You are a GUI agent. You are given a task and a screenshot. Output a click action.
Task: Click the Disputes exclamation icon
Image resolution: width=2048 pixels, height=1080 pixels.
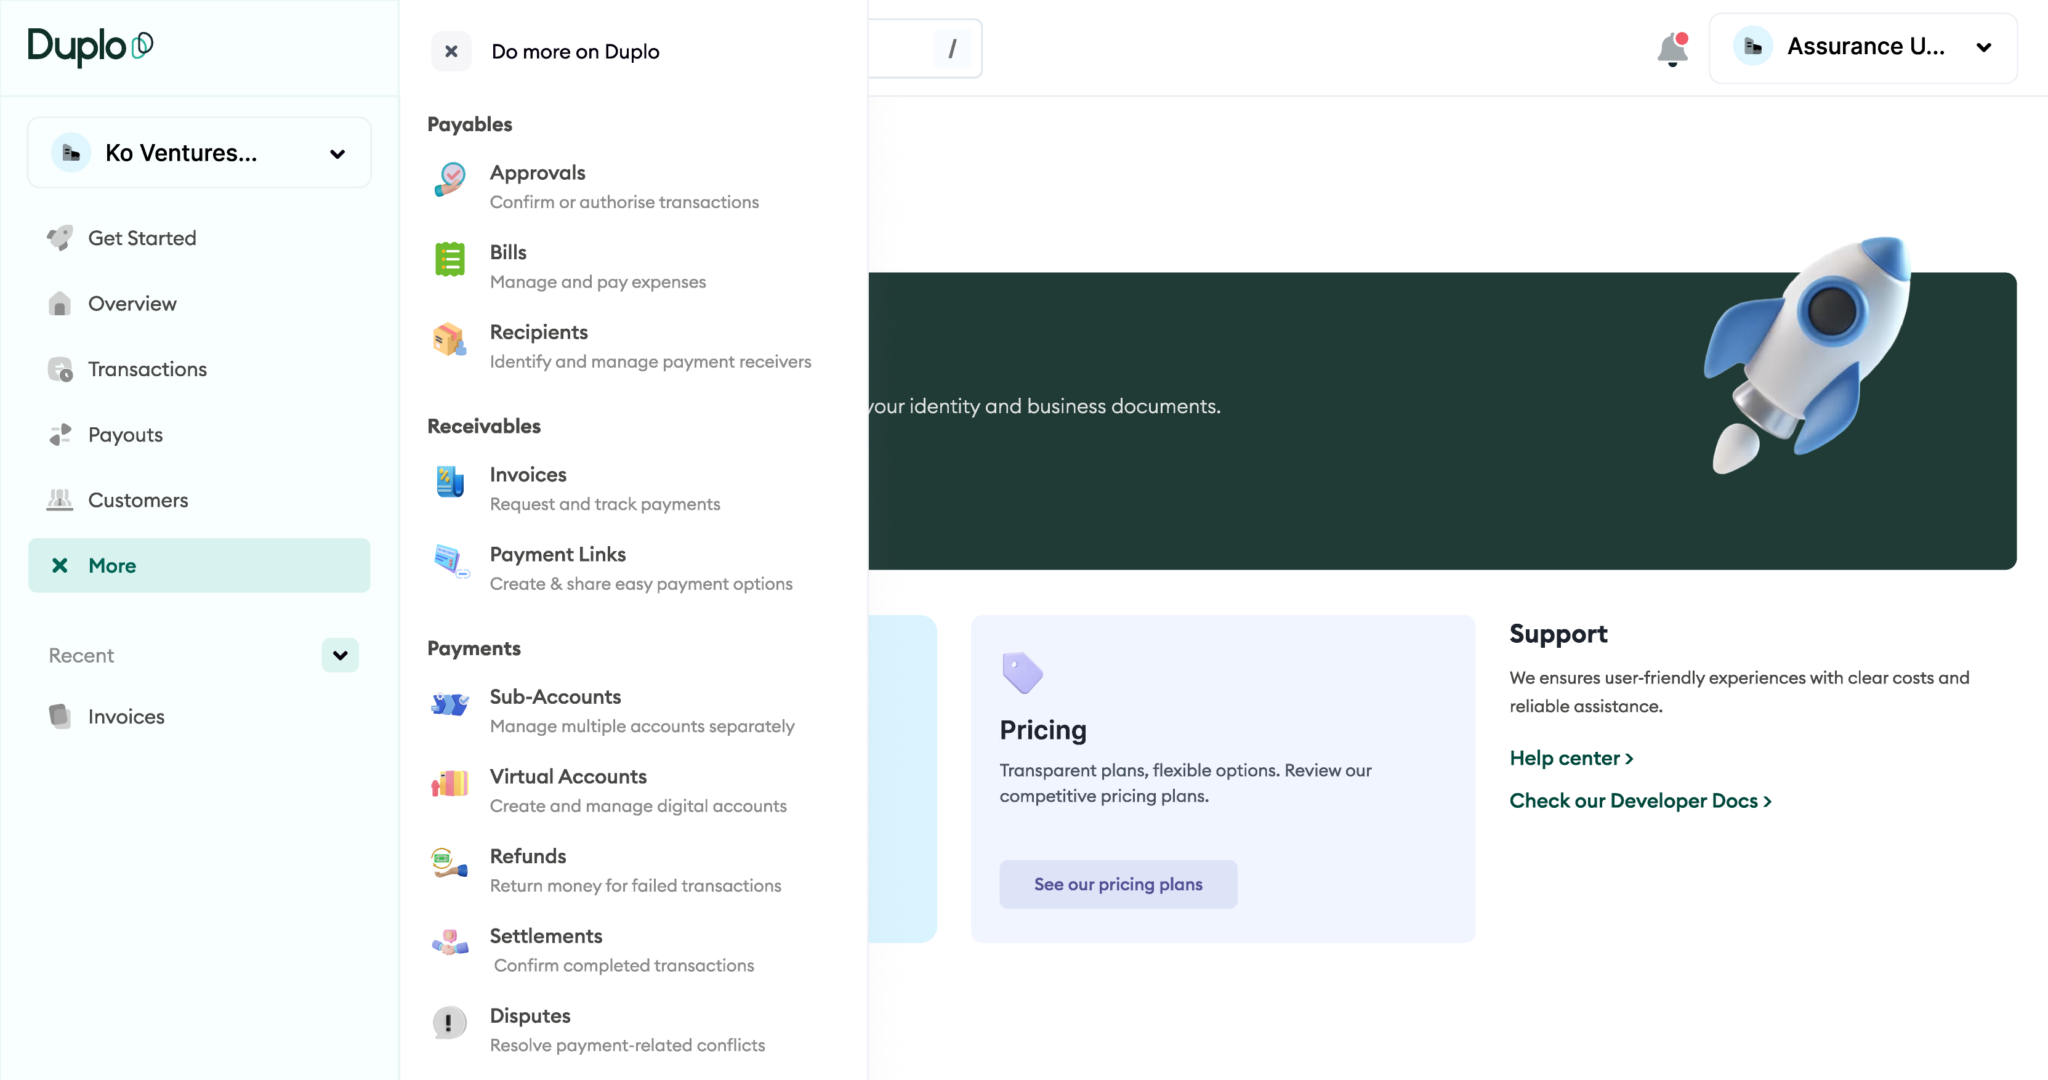[450, 1023]
